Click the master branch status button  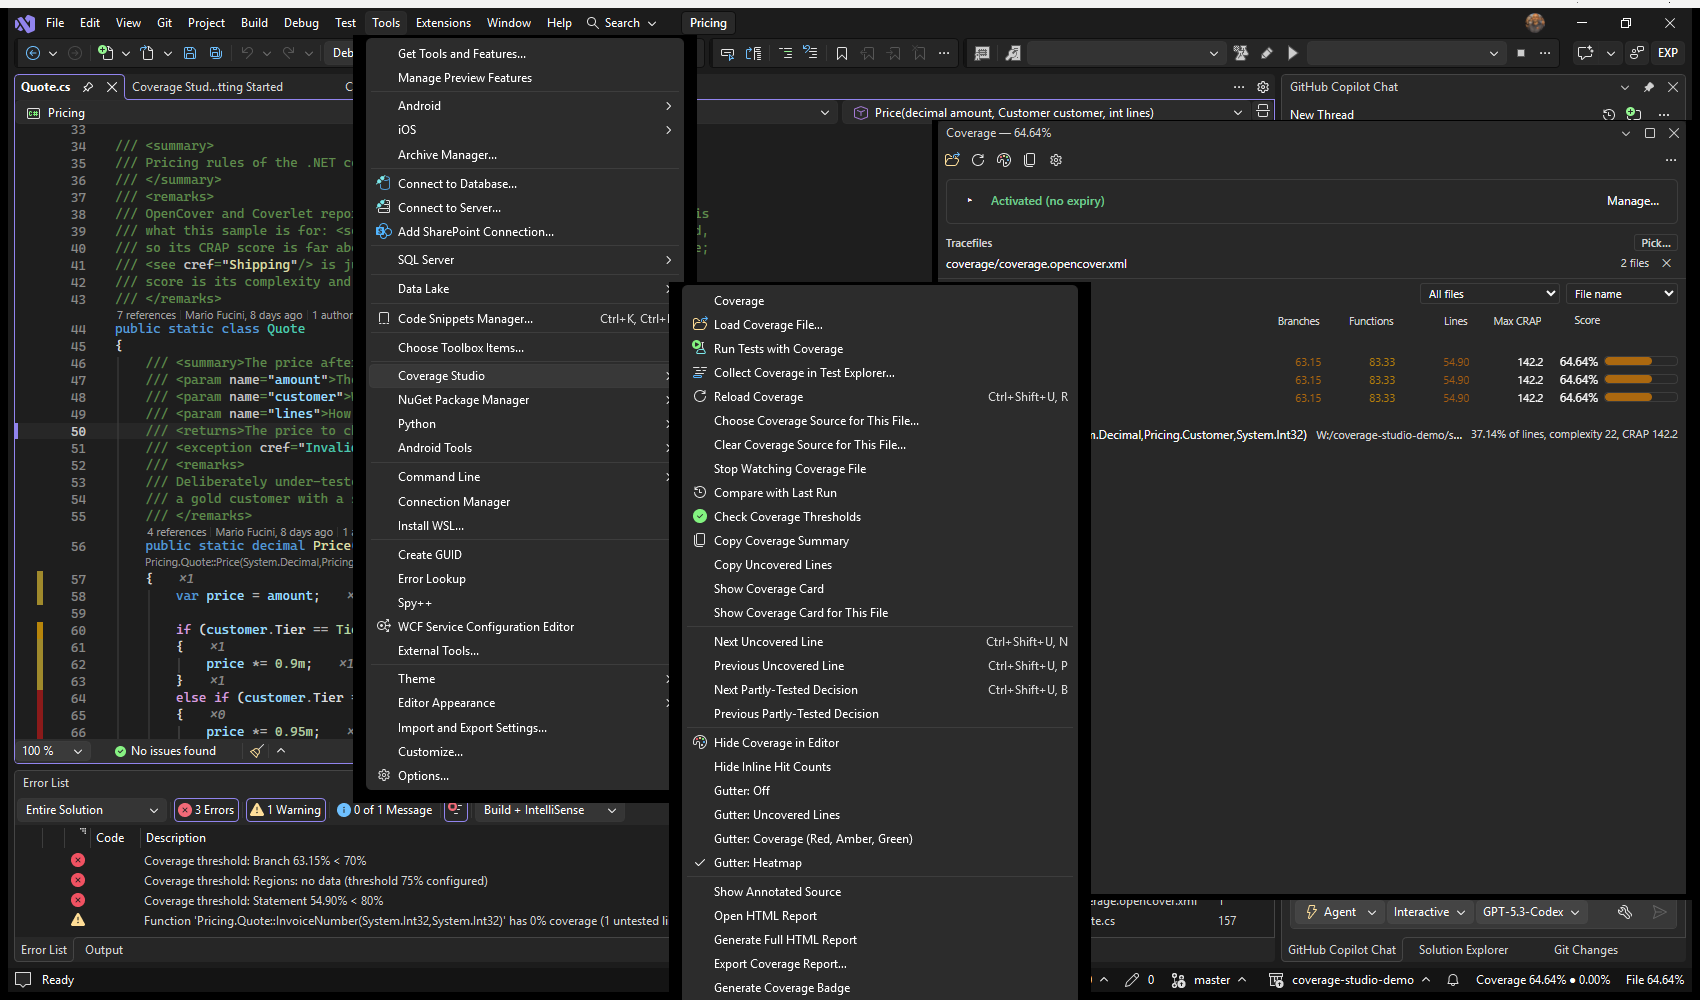(x=1209, y=980)
